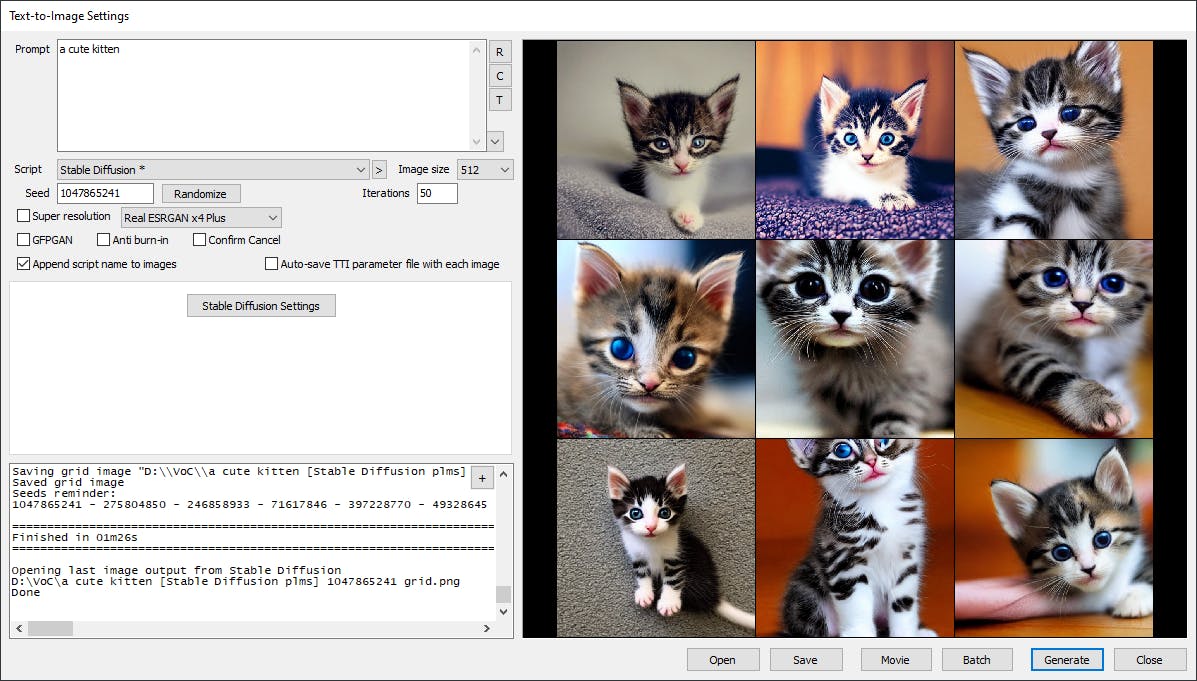The height and width of the screenshot is (681, 1197).
Task: Click the log panel horizontal scroll right arrow
Action: pos(486,628)
